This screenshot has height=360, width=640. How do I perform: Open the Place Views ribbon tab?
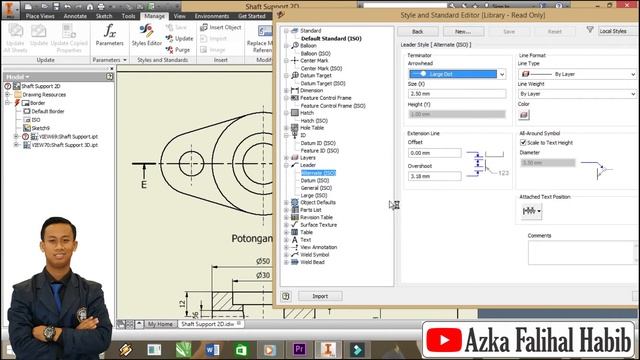40,16
